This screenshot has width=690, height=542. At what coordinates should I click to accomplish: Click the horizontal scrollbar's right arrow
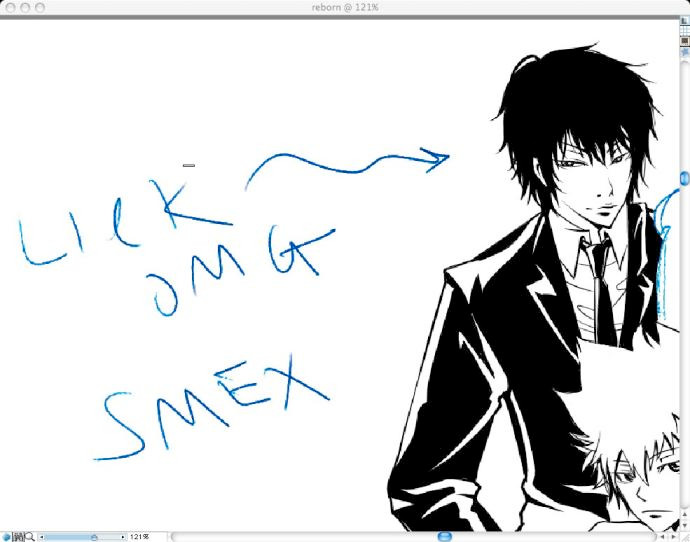coord(673,537)
